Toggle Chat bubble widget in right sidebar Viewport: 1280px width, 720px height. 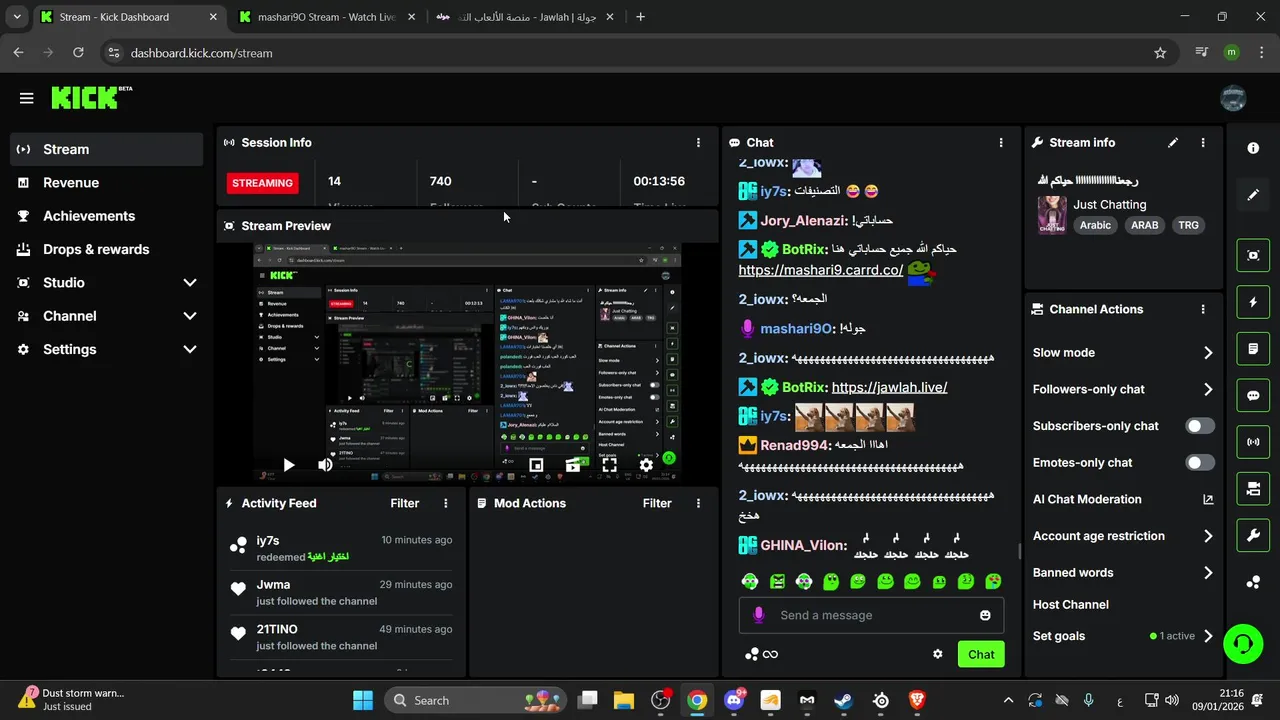(1253, 395)
